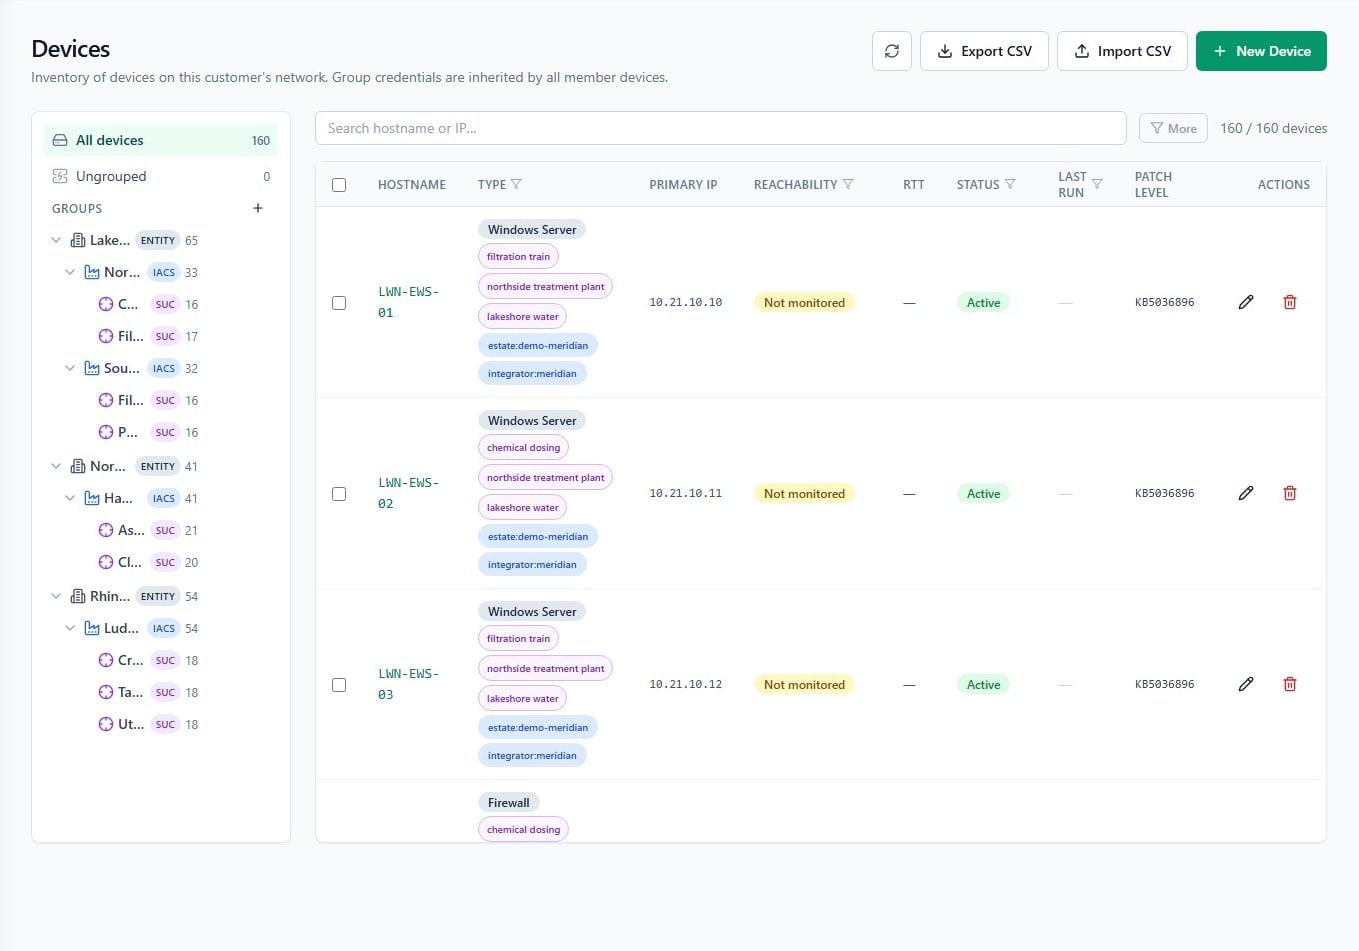Click the Firewall type tag
Image resolution: width=1359 pixels, height=951 pixels.
tap(509, 802)
